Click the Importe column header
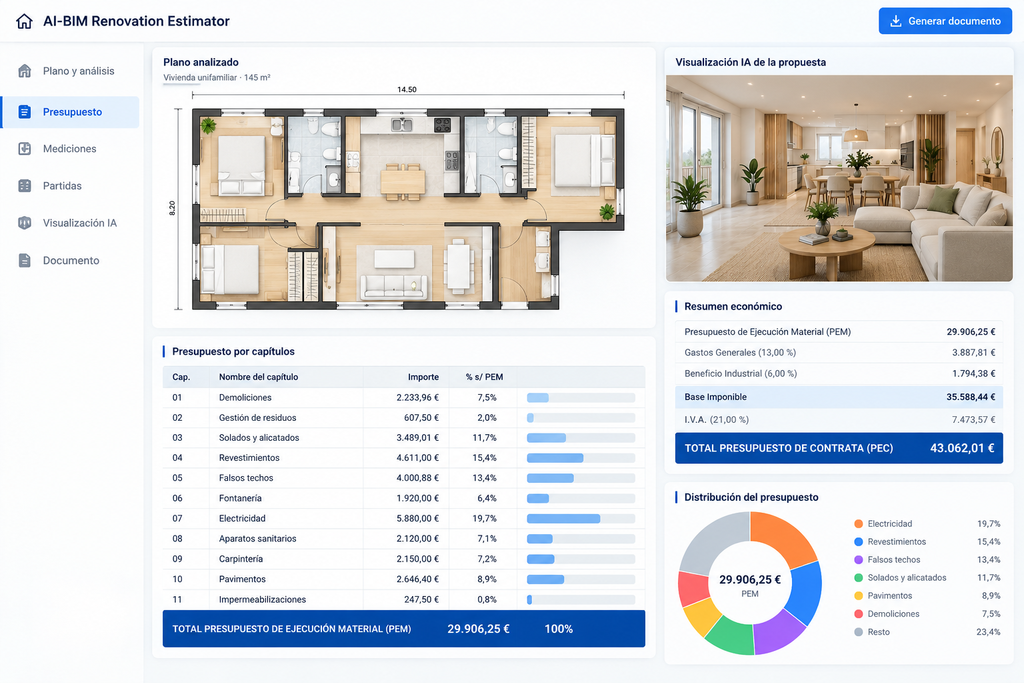 click(x=423, y=377)
